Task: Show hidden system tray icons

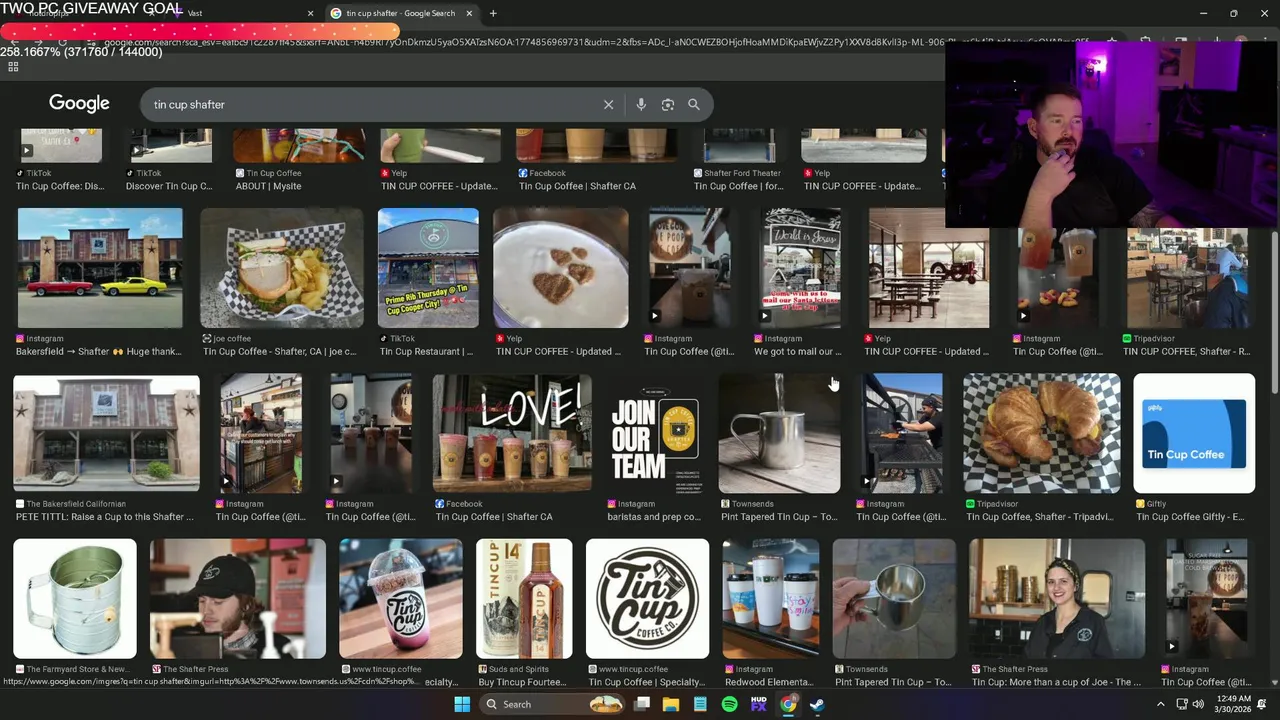Action: click(x=1161, y=704)
